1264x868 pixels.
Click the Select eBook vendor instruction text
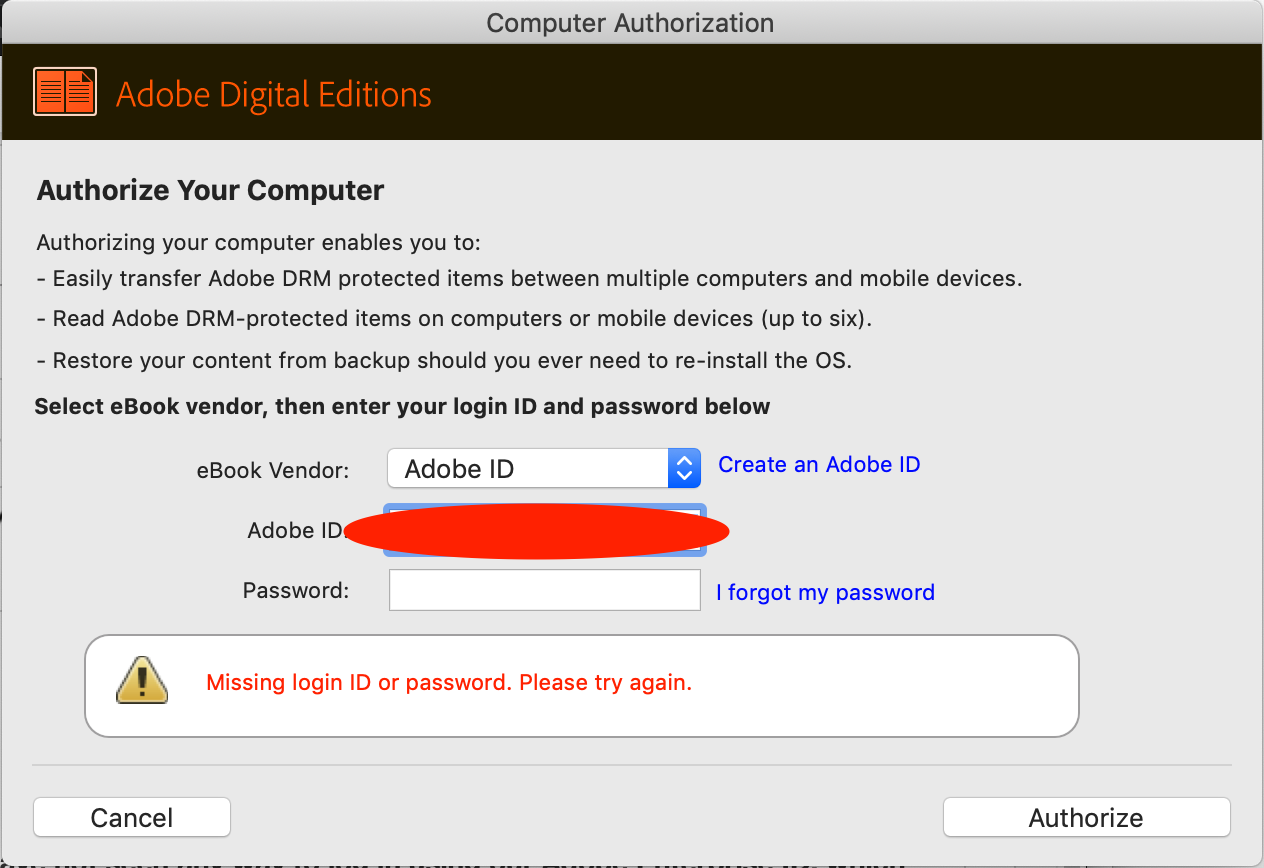403,407
